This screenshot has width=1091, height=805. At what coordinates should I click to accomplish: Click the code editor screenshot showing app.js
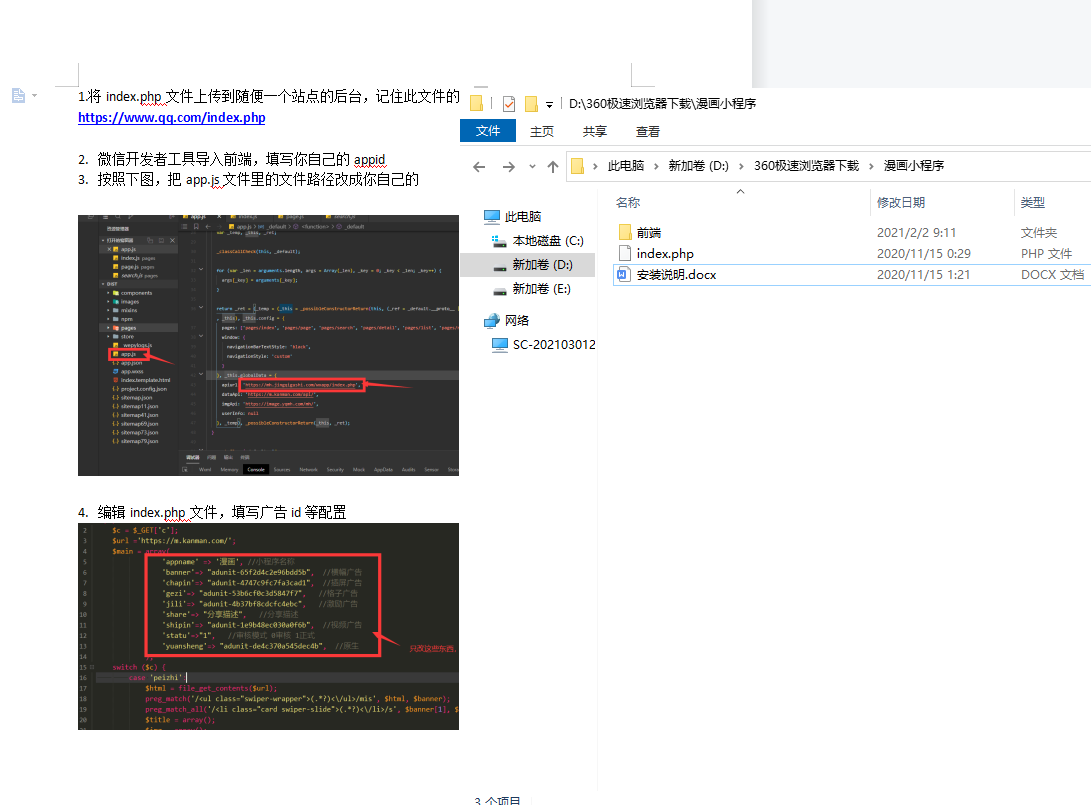[269, 345]
